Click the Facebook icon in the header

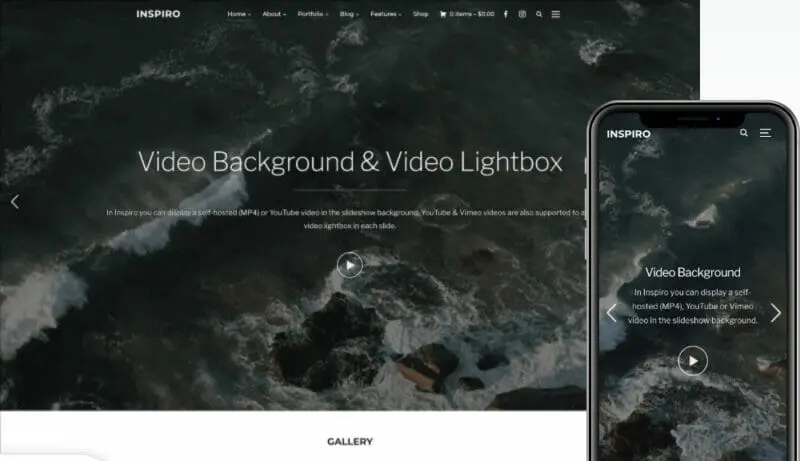[x=505, y=14]
